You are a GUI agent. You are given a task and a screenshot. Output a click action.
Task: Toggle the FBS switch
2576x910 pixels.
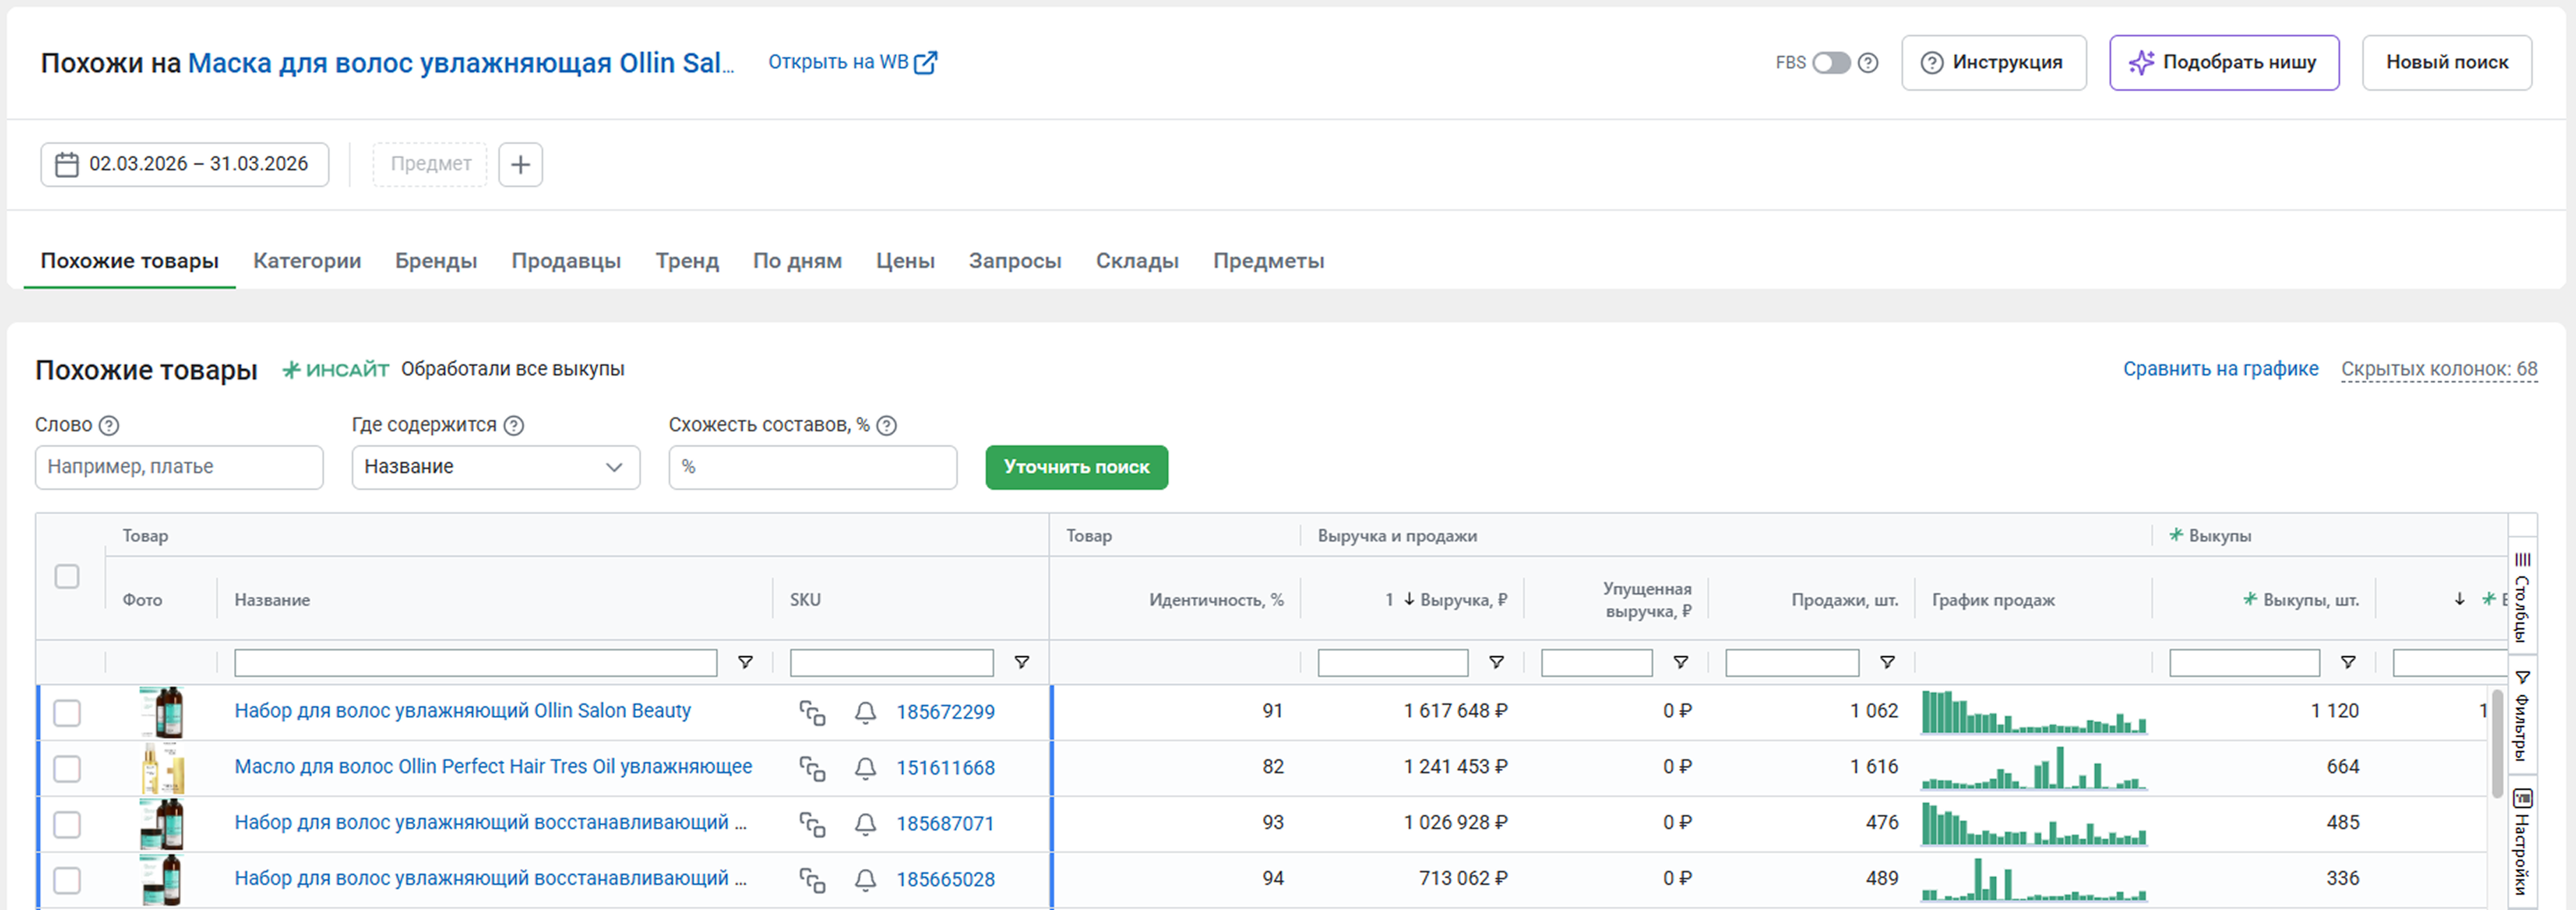point(1831,63)
